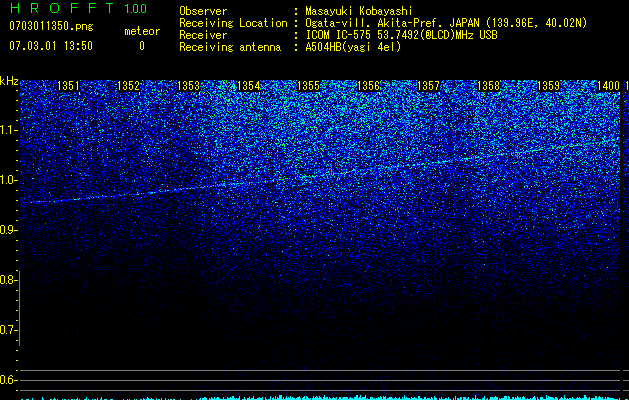Click the 1357 time marker

(428, 86)
